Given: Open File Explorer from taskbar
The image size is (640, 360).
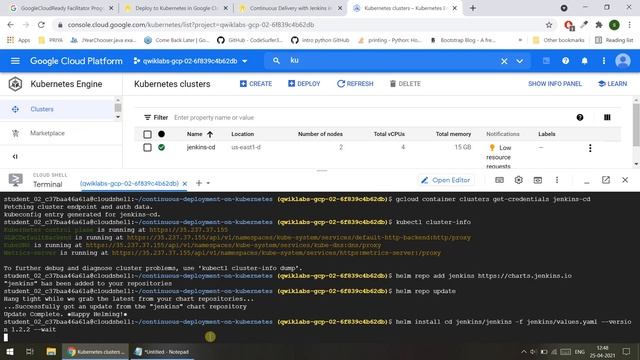Looking at the screenshot, I should click(51, 352).
